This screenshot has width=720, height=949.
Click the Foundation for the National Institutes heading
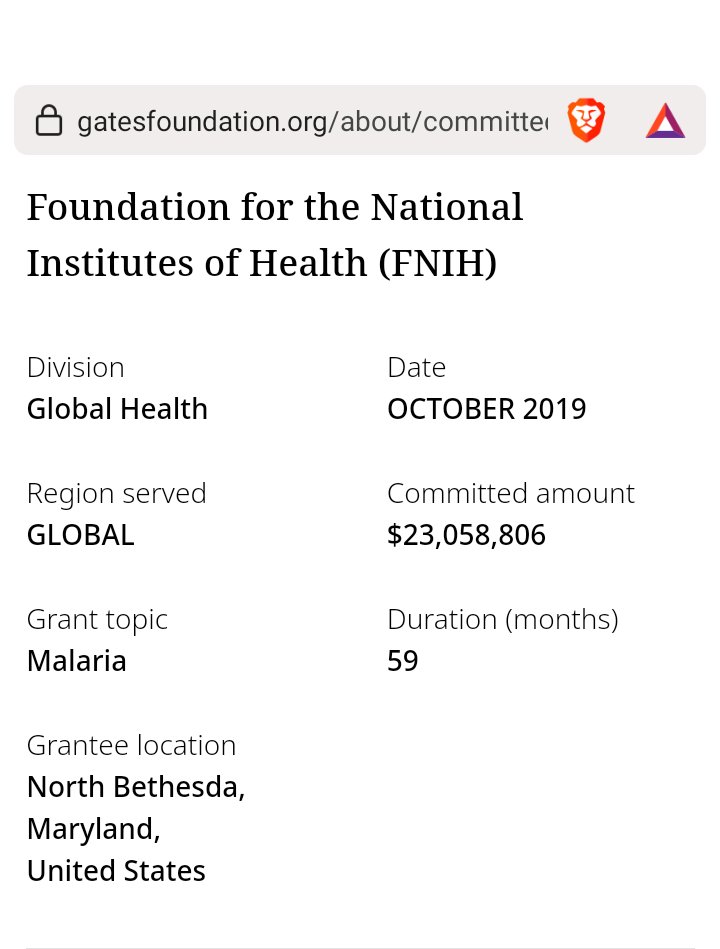275,235
